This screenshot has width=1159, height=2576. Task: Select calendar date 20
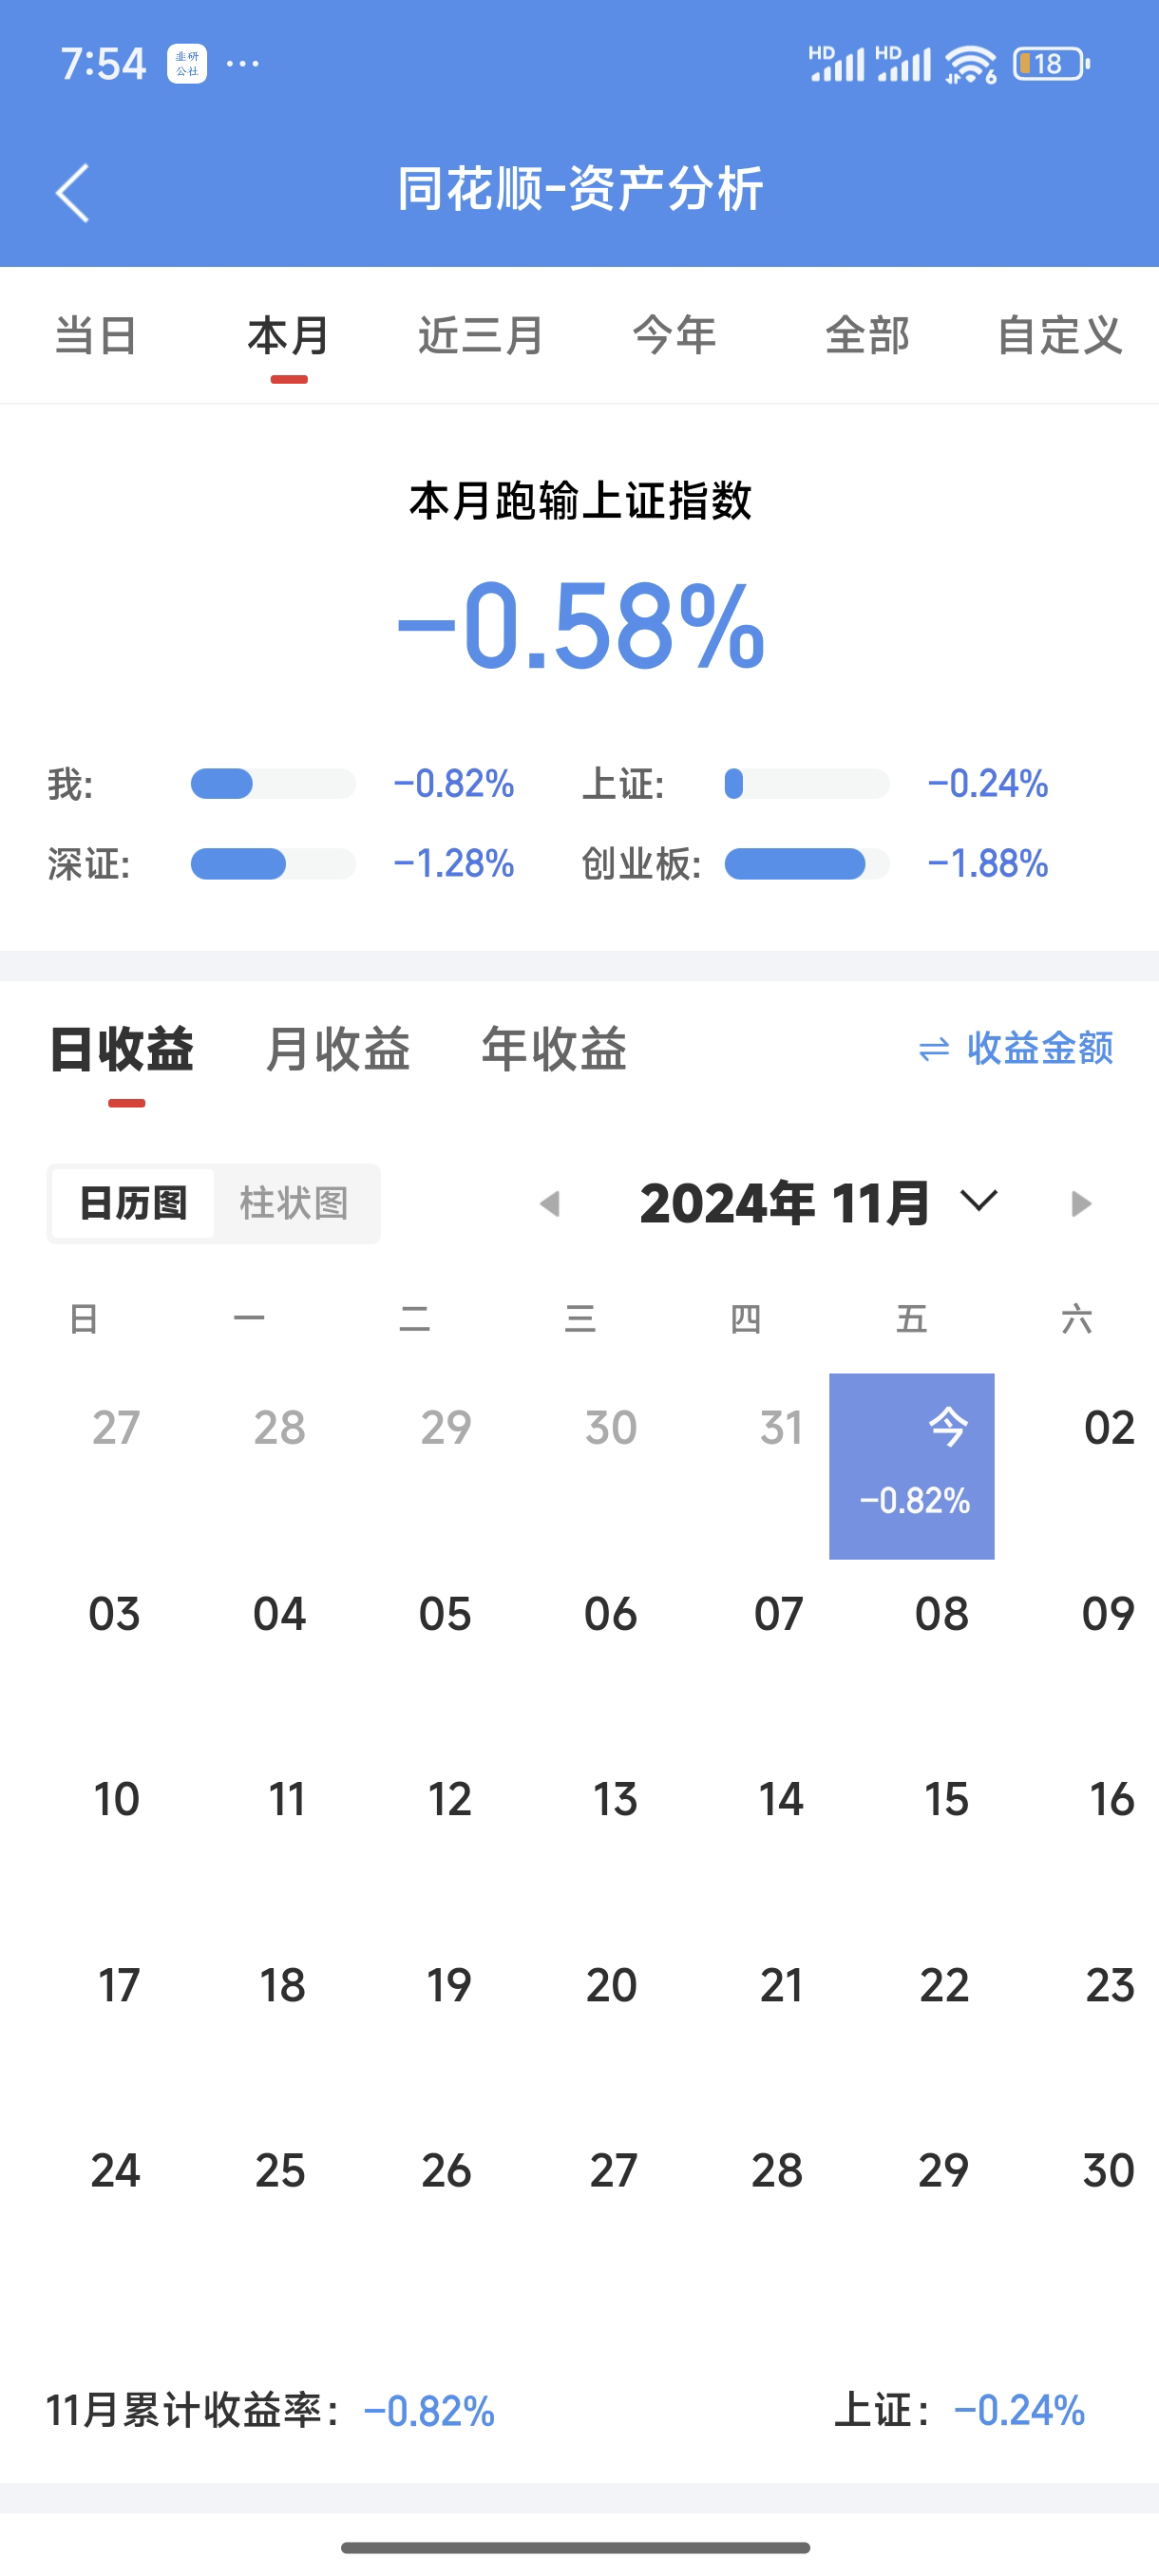[x=611, y=1986]
